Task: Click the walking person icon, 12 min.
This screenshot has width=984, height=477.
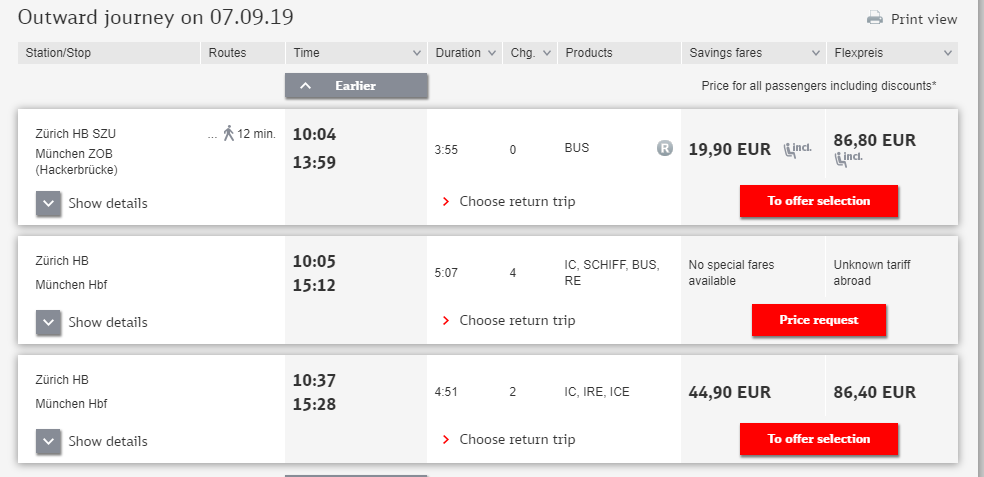Action: 229,133
